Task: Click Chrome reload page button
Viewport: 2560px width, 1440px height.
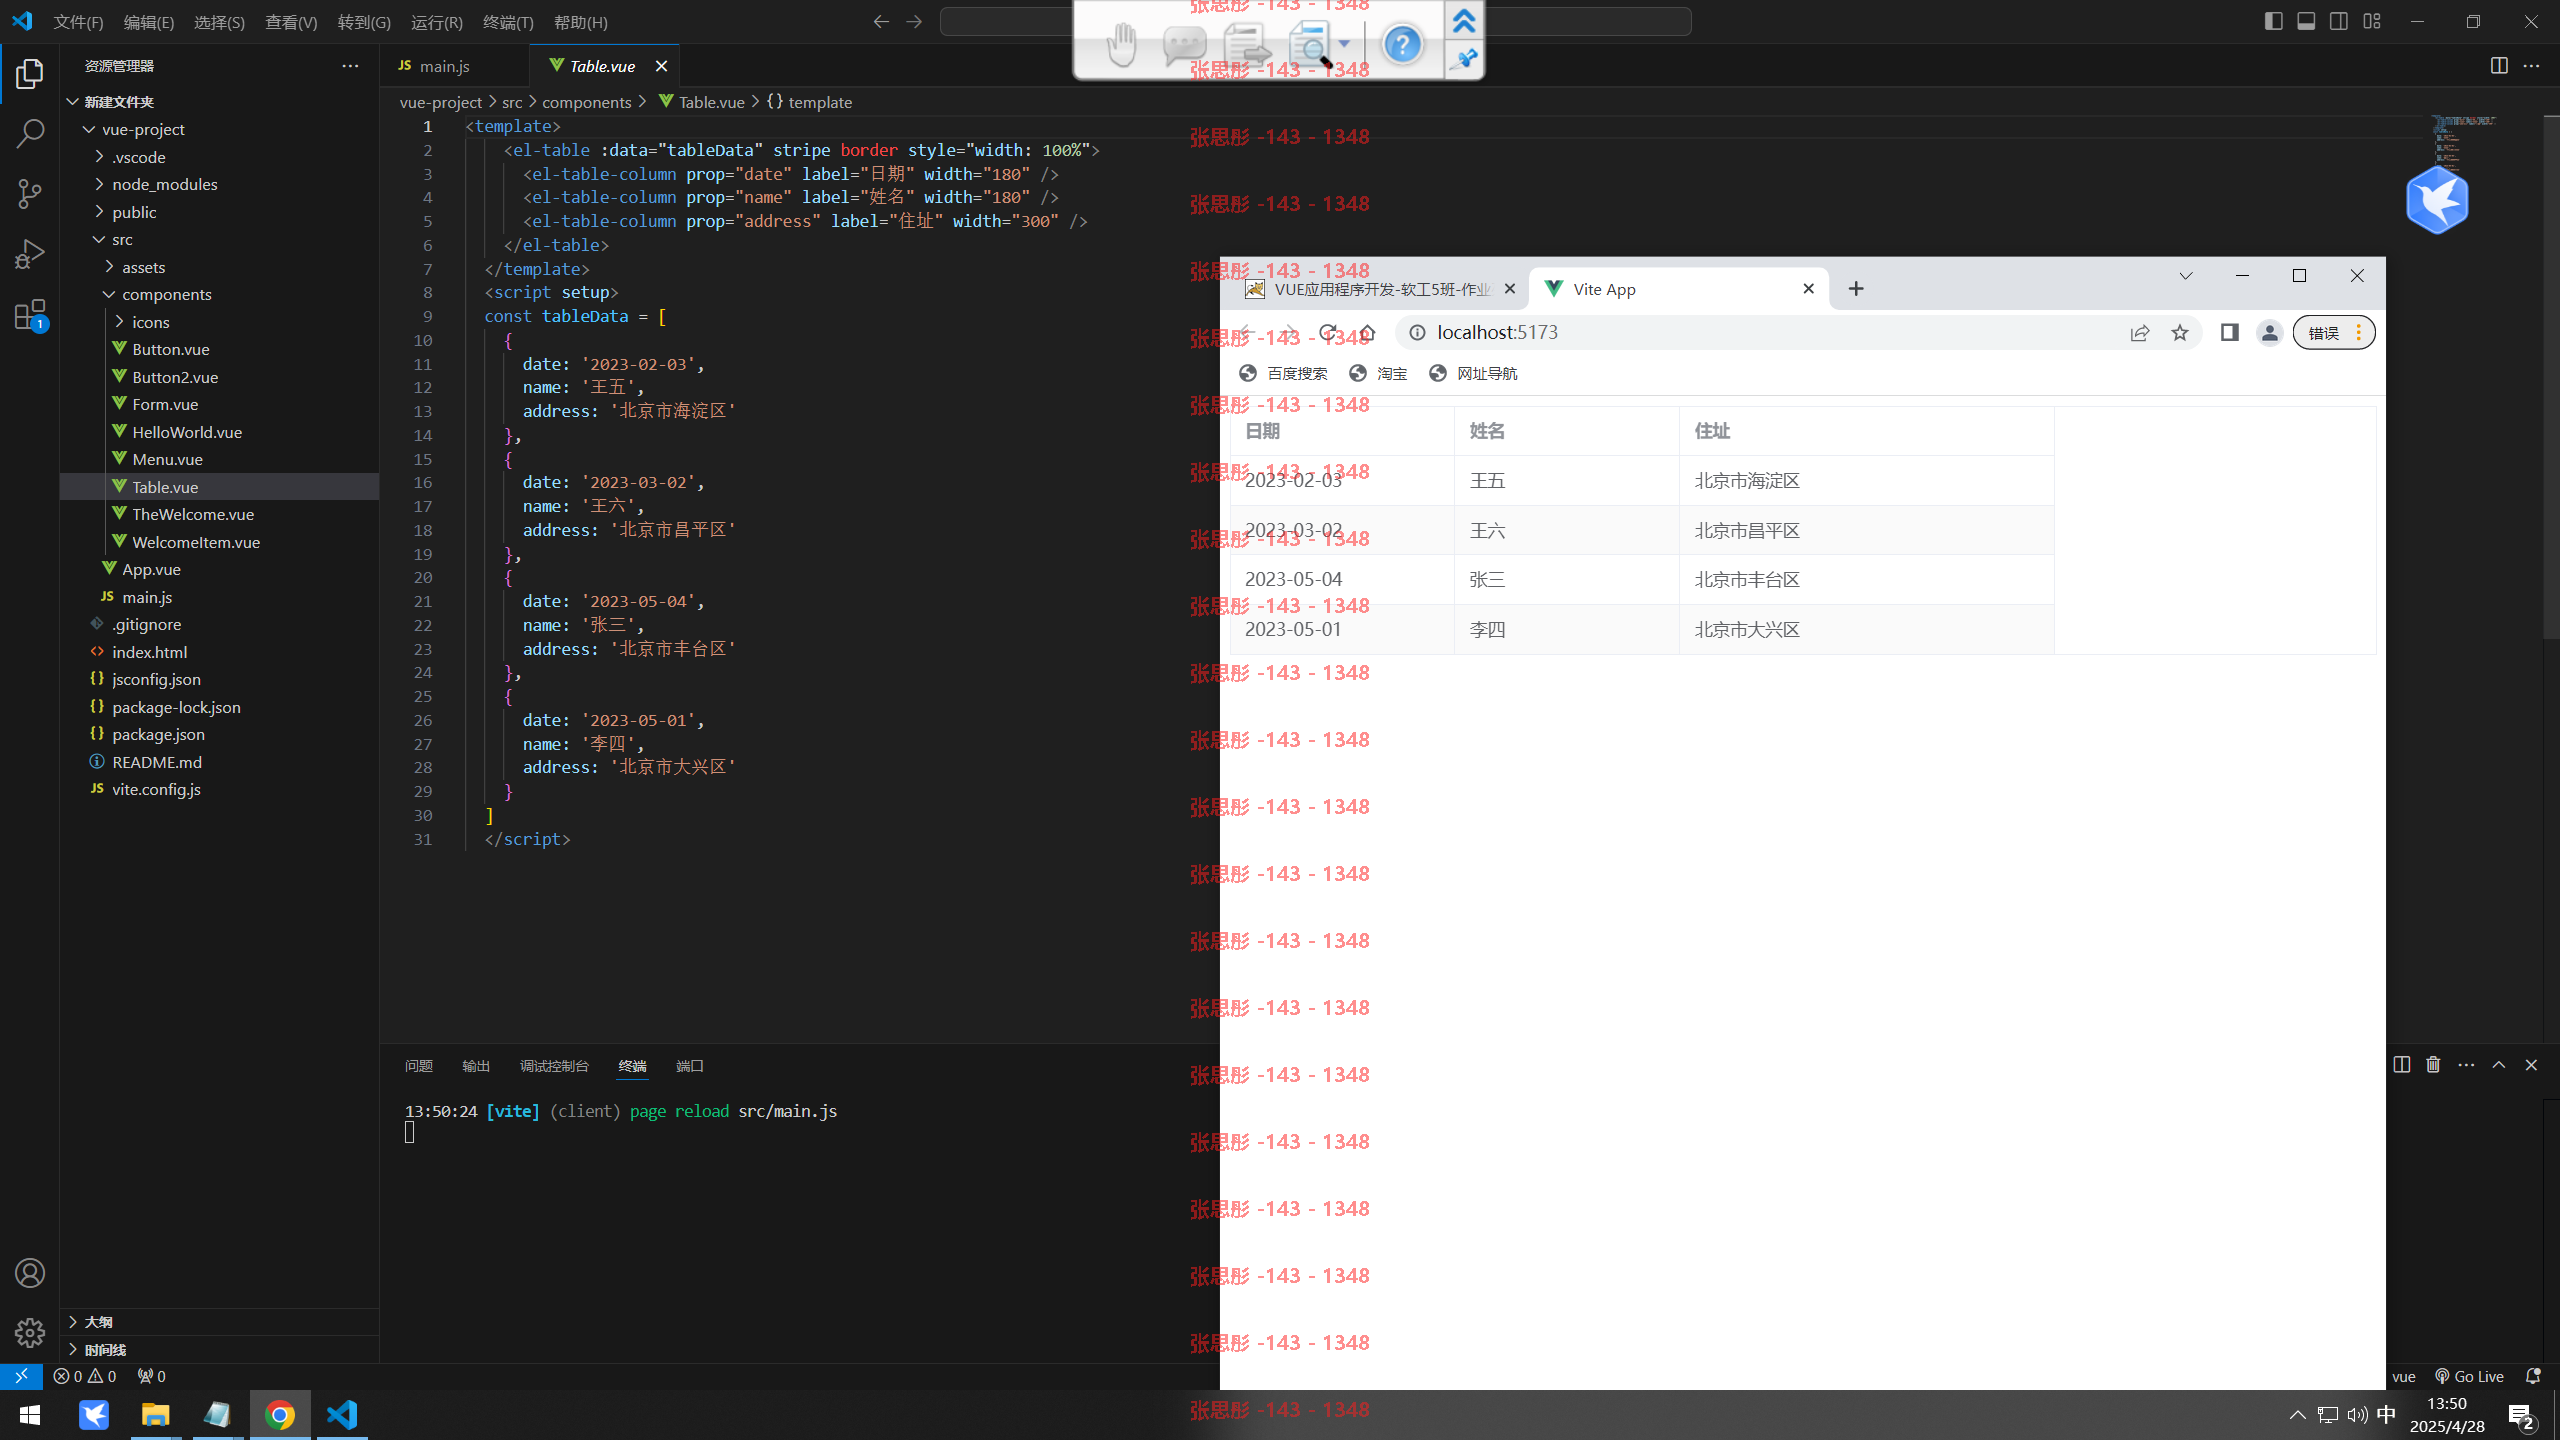Action: coord(1328,333)
